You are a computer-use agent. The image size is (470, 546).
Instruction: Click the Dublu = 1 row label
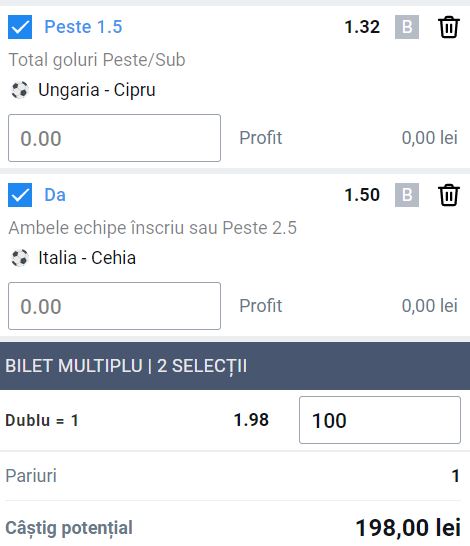(x=42, y=420)
